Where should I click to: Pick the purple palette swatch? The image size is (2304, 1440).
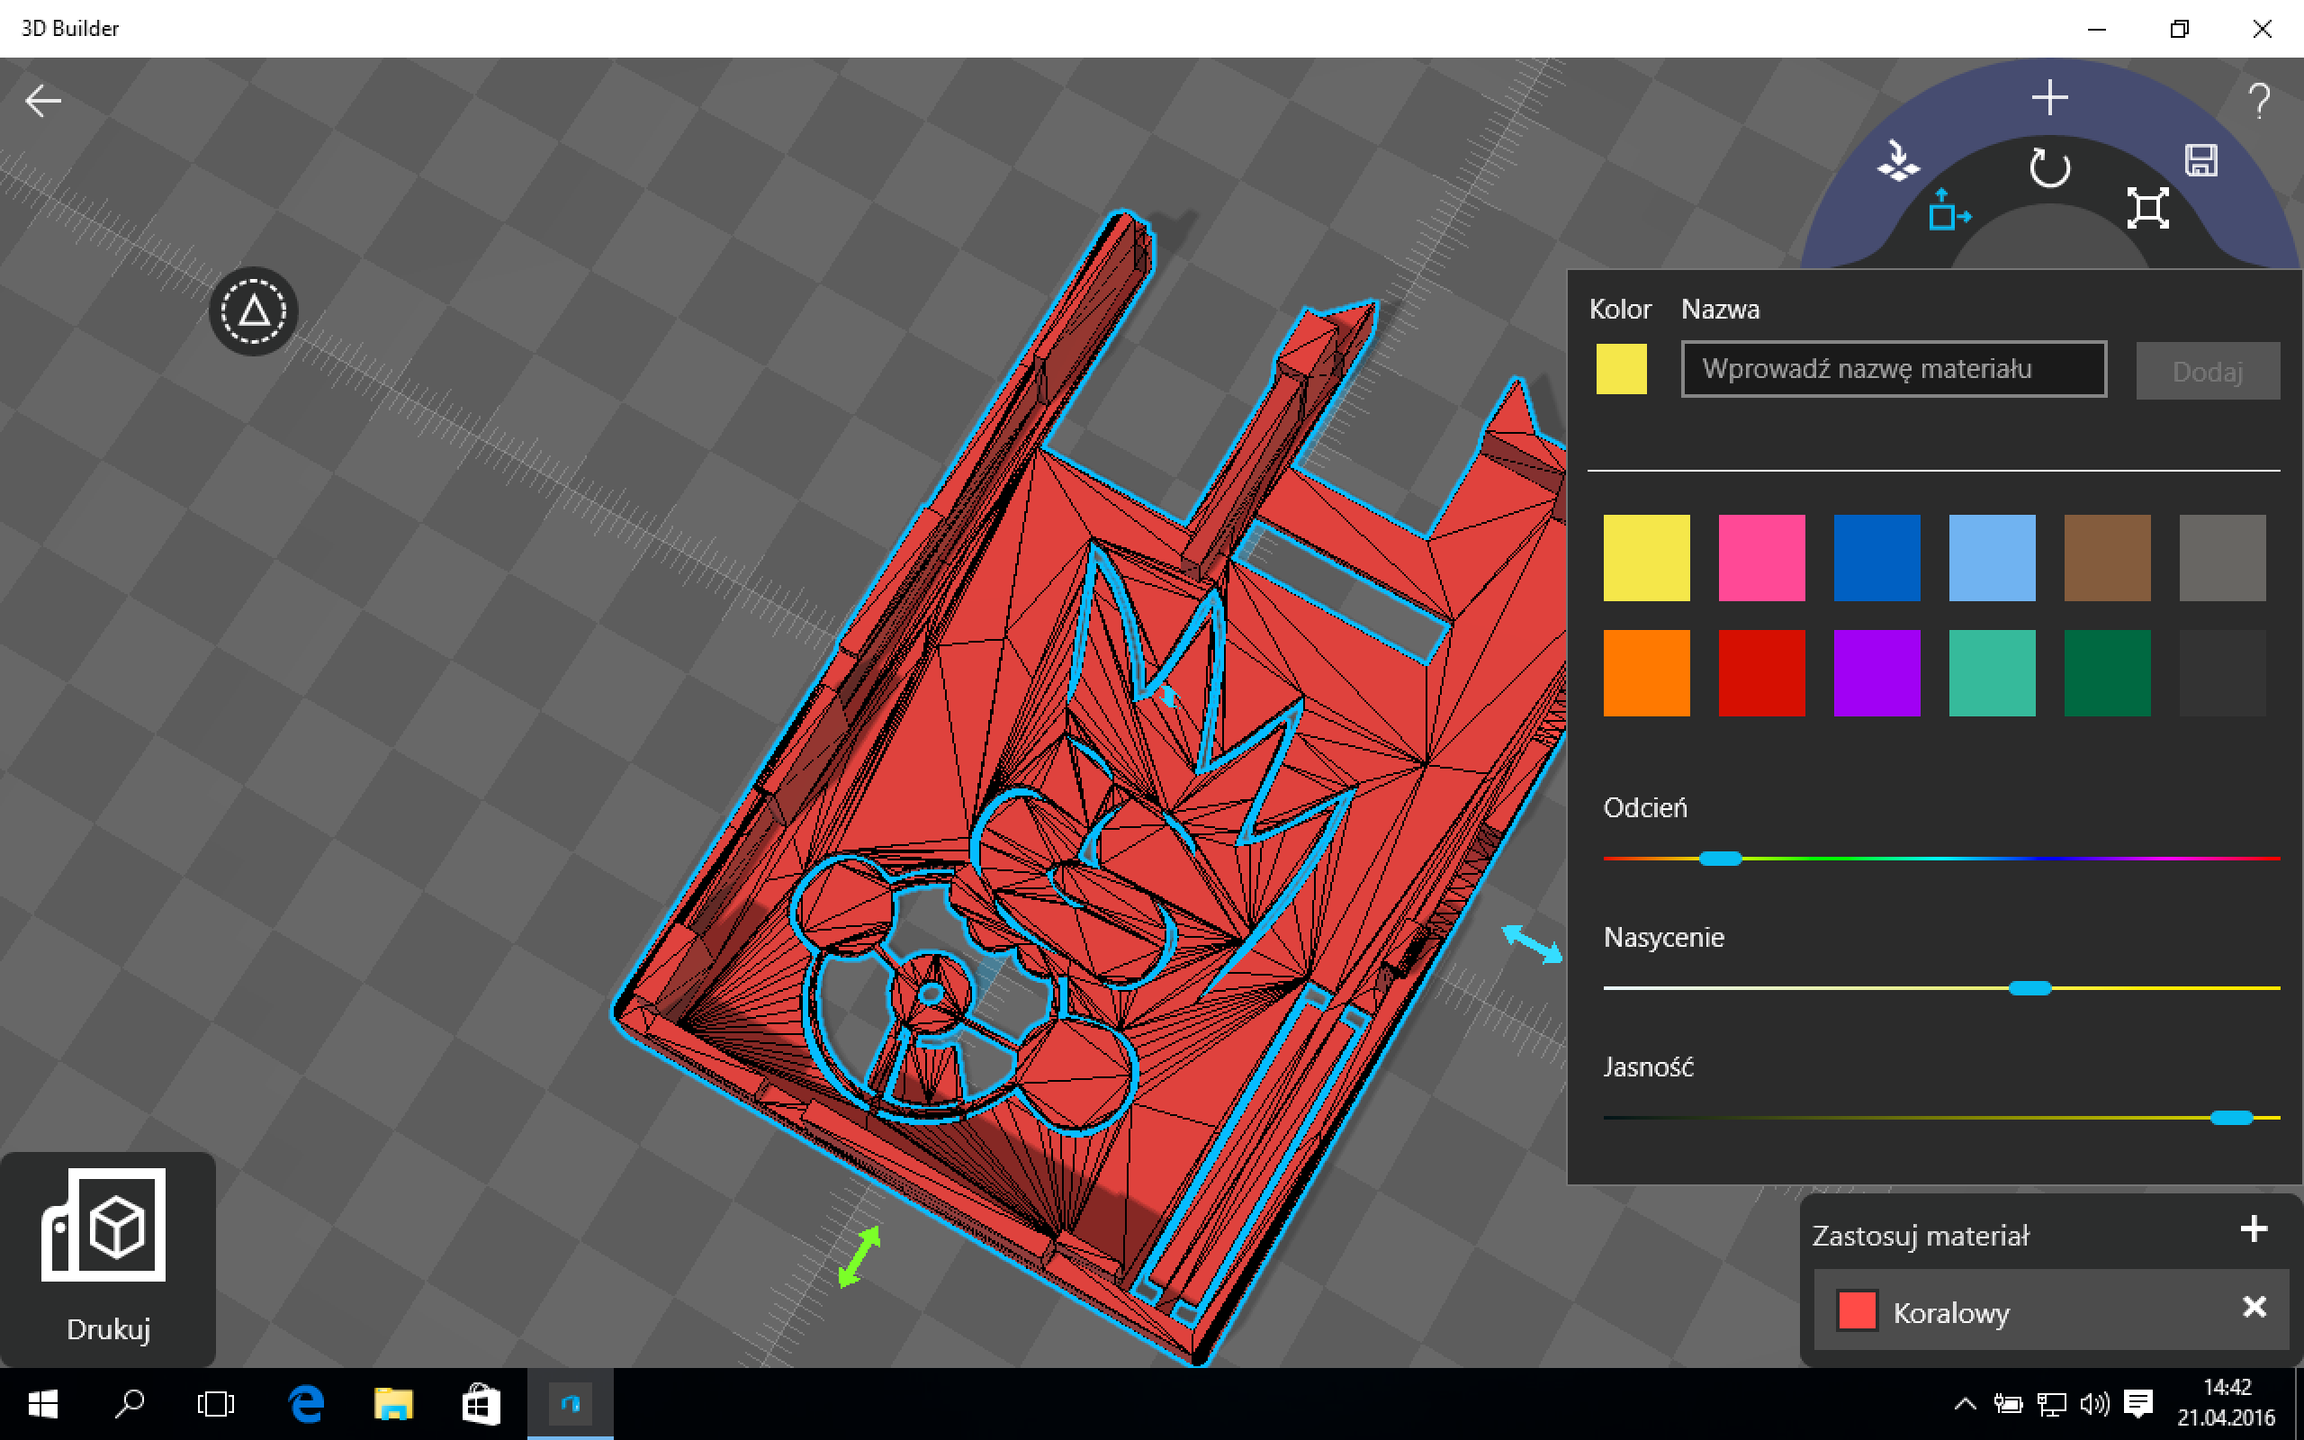pyautogui.click(x=1876, y=673)
